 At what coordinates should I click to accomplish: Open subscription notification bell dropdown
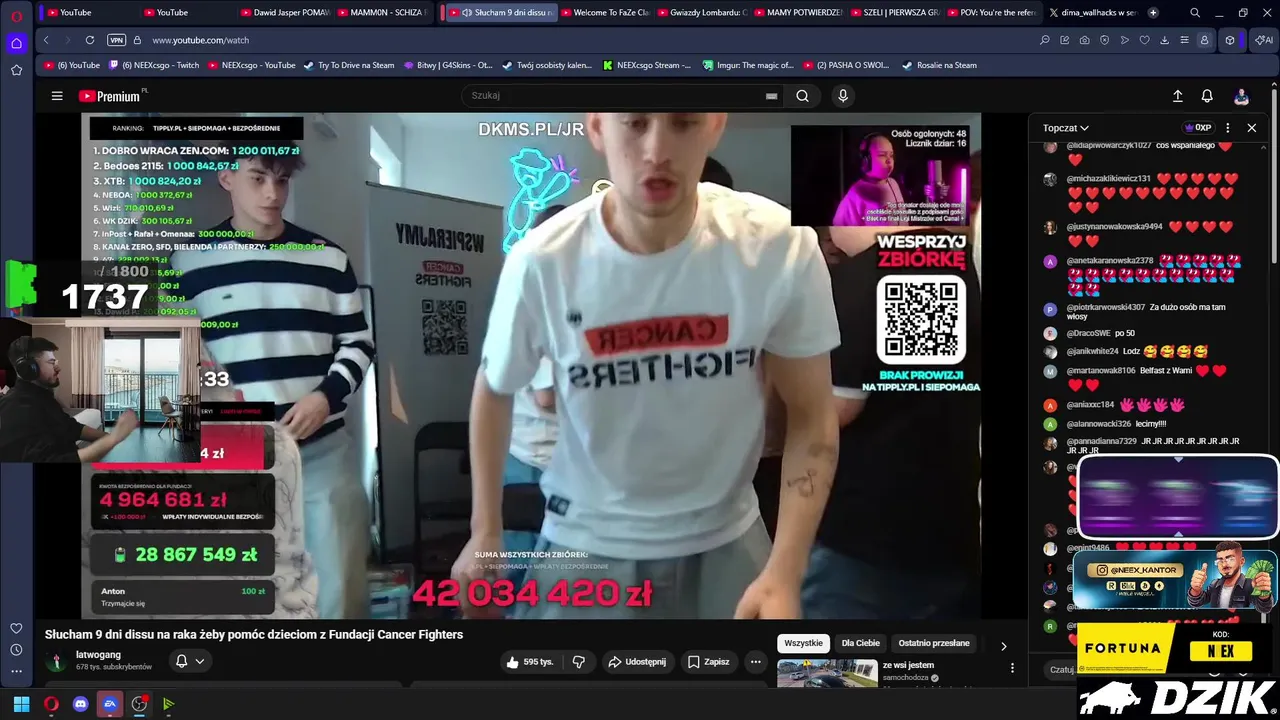(189, 661)
